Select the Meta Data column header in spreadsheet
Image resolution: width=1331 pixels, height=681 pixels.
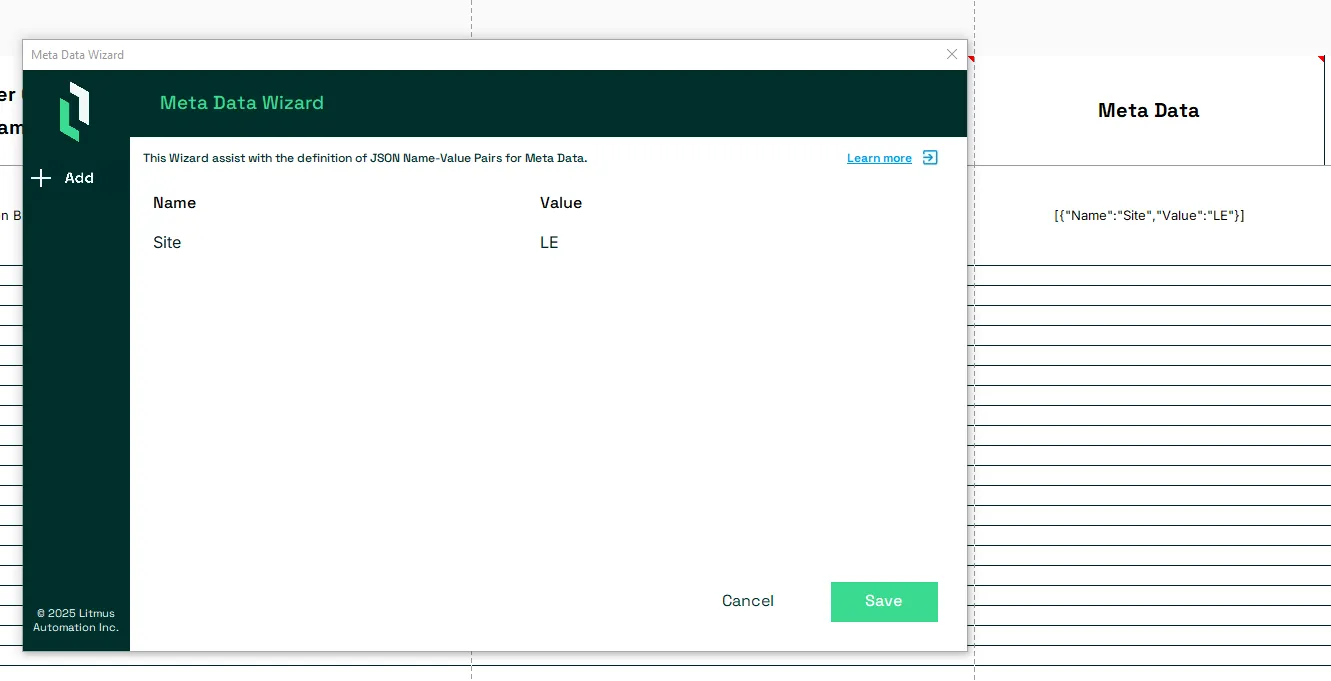point(1149,110)
